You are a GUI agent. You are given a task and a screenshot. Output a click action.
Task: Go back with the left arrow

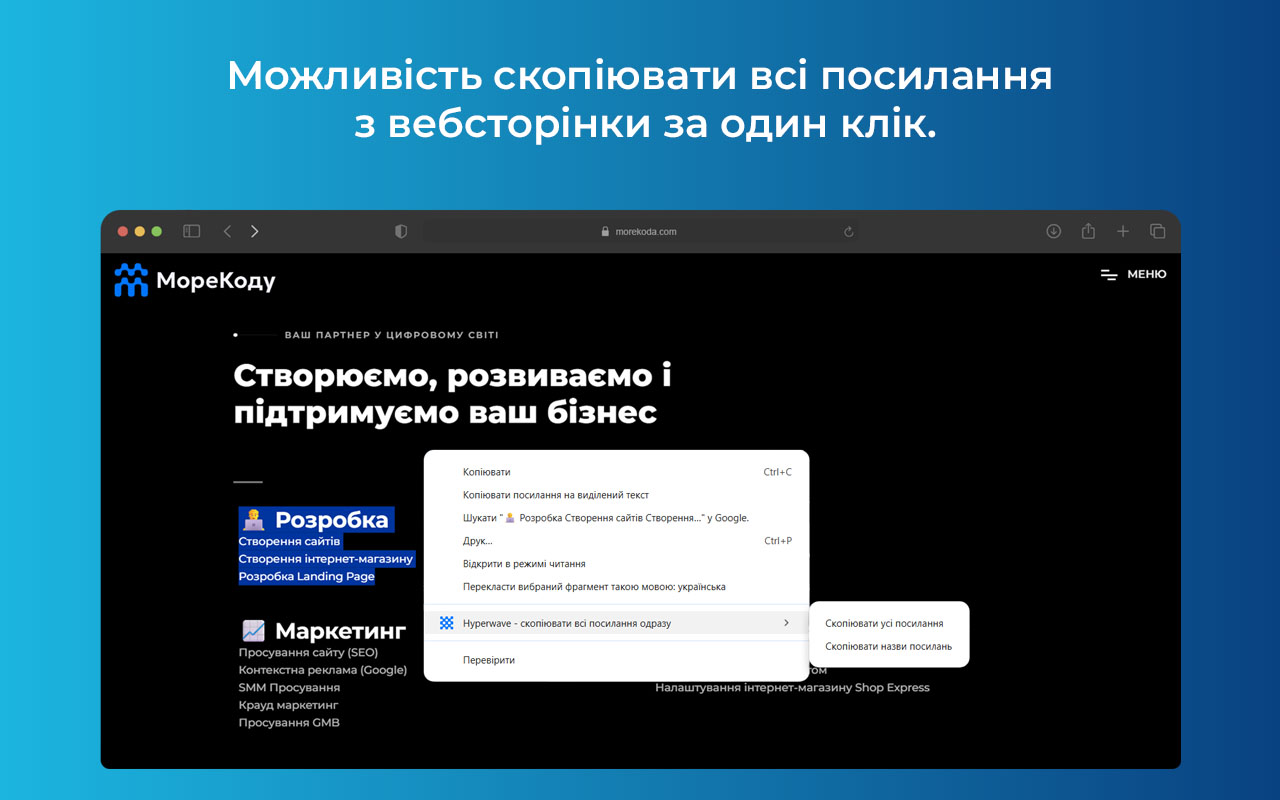pyautogui.click(x=227, y=231)
